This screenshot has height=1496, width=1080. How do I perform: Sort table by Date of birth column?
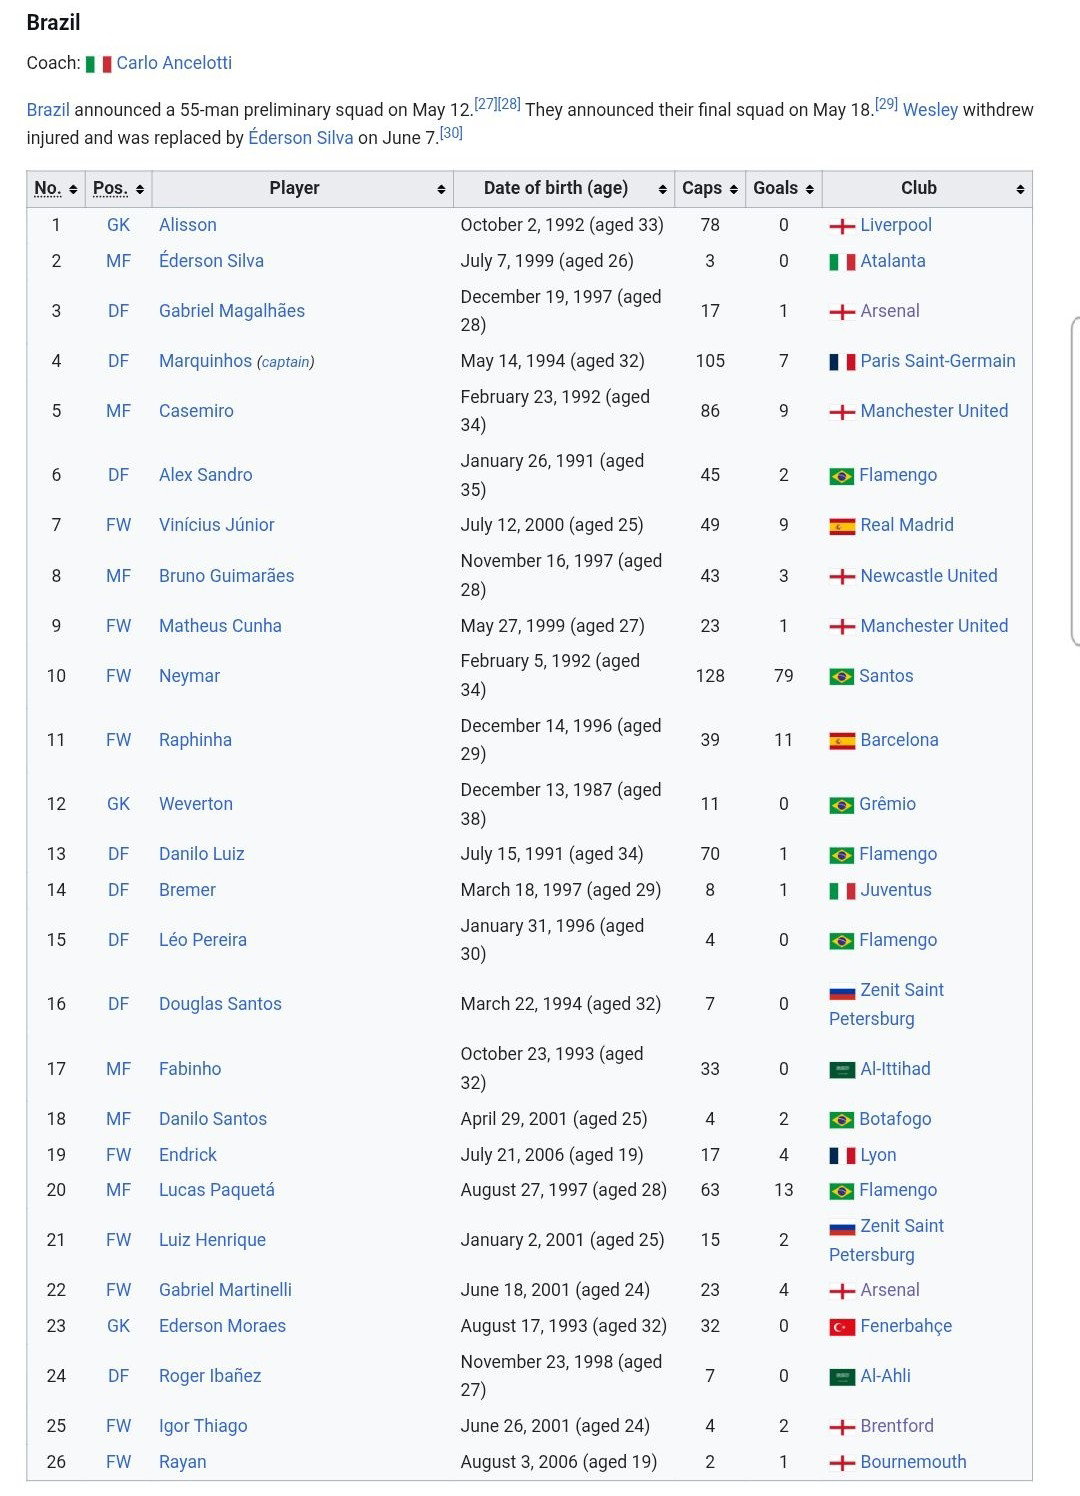coord(564,188)
